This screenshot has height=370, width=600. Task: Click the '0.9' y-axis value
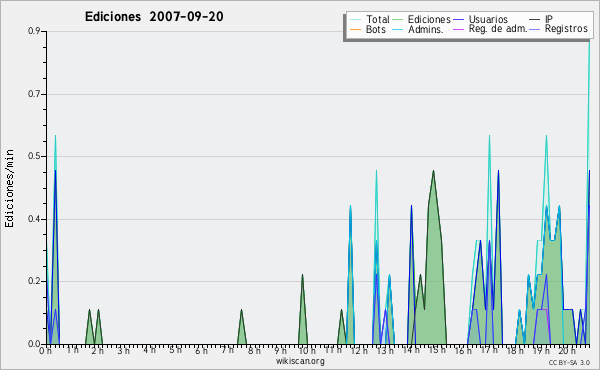click(x=34, y=31)
